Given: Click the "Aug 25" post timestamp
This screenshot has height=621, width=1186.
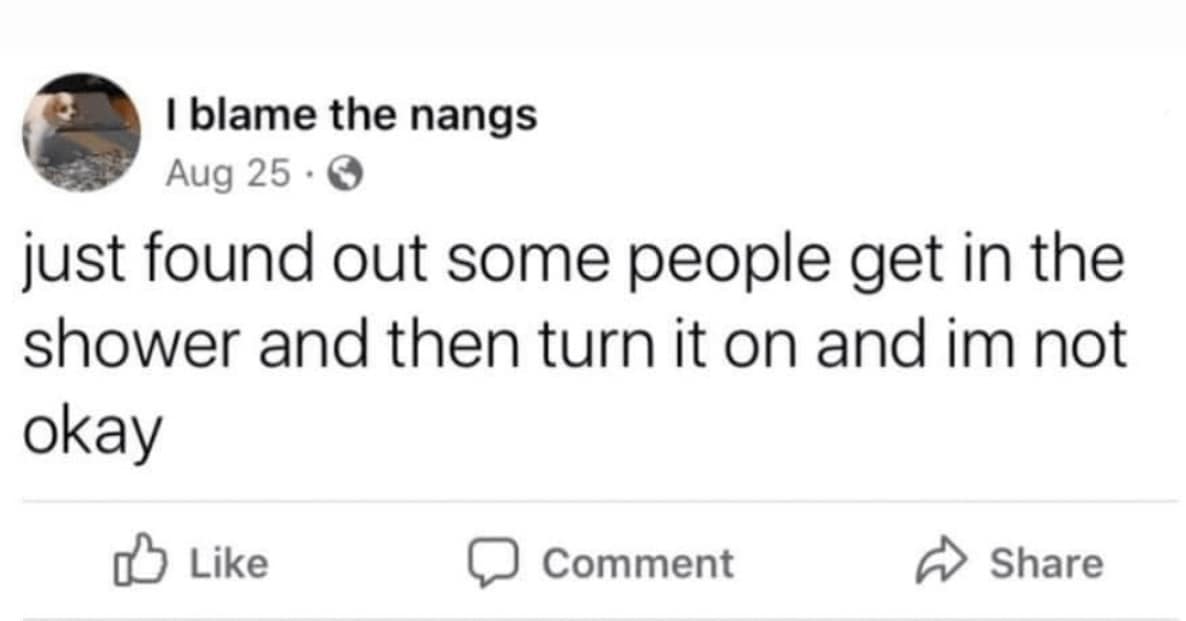Looking at the screenshot, I should [x=228, y=175].
